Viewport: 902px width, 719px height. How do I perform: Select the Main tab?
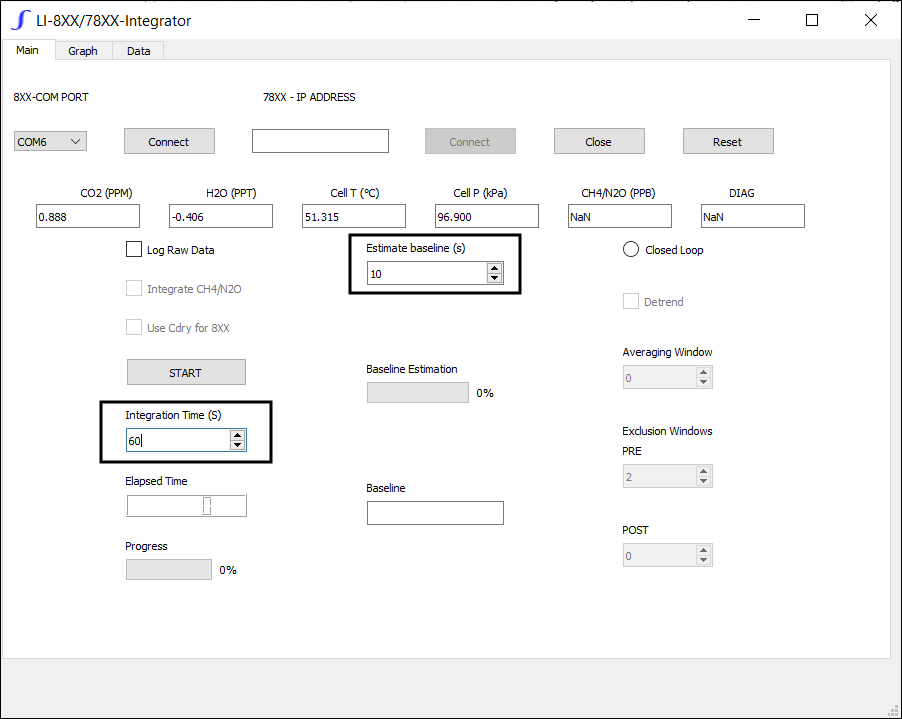pyautogui.click(x=28, y=50)
